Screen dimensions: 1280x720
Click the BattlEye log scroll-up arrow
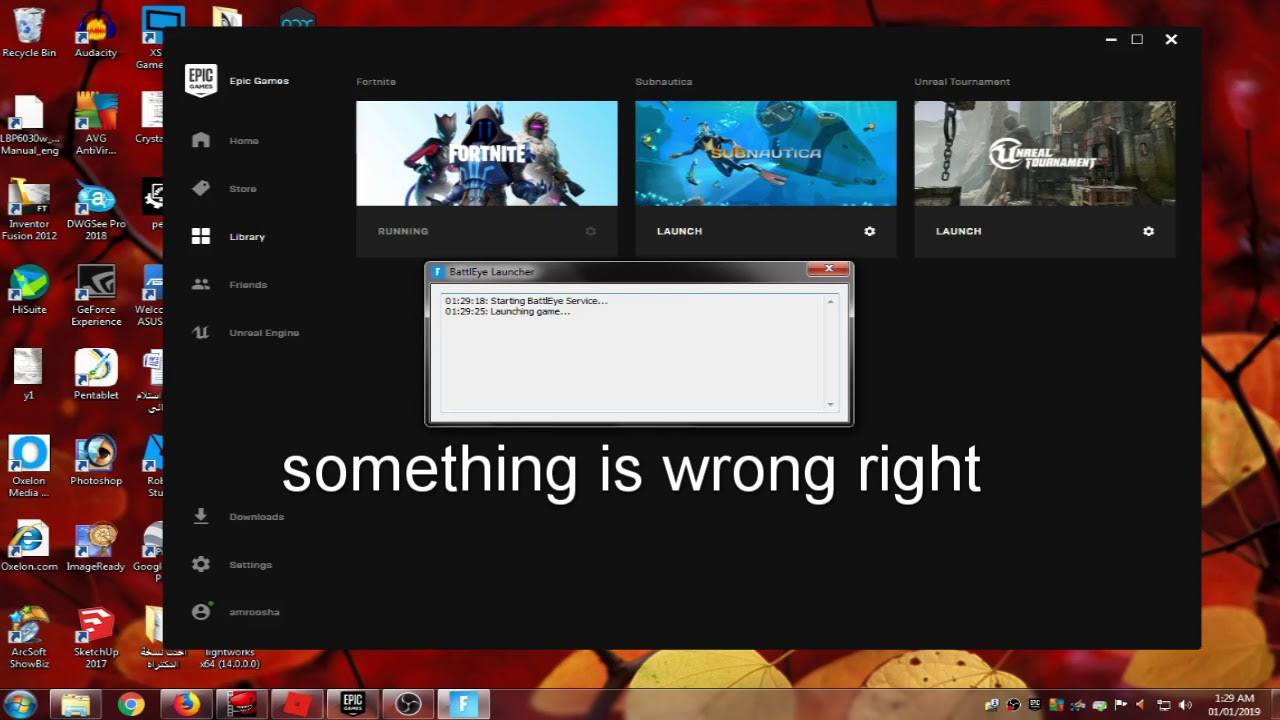point(830,302)
